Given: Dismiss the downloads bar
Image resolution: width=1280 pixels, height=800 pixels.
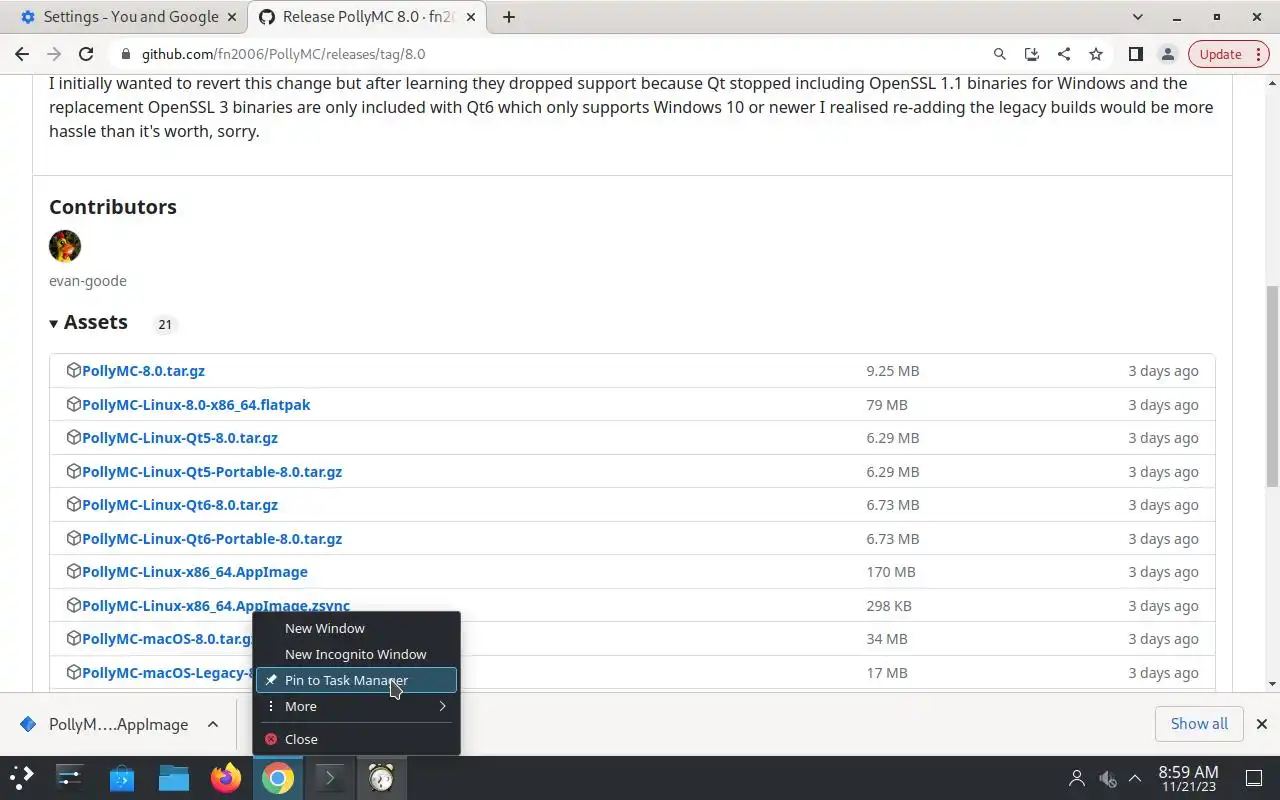Looking at the screenshot, I should click(x=1261, y=724).
